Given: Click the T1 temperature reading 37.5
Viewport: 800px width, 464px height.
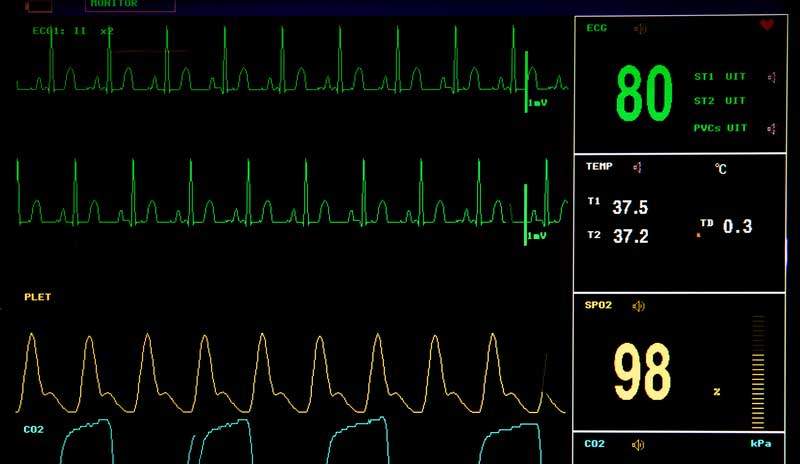Looking at the screenshot, I should coord(630,208).
